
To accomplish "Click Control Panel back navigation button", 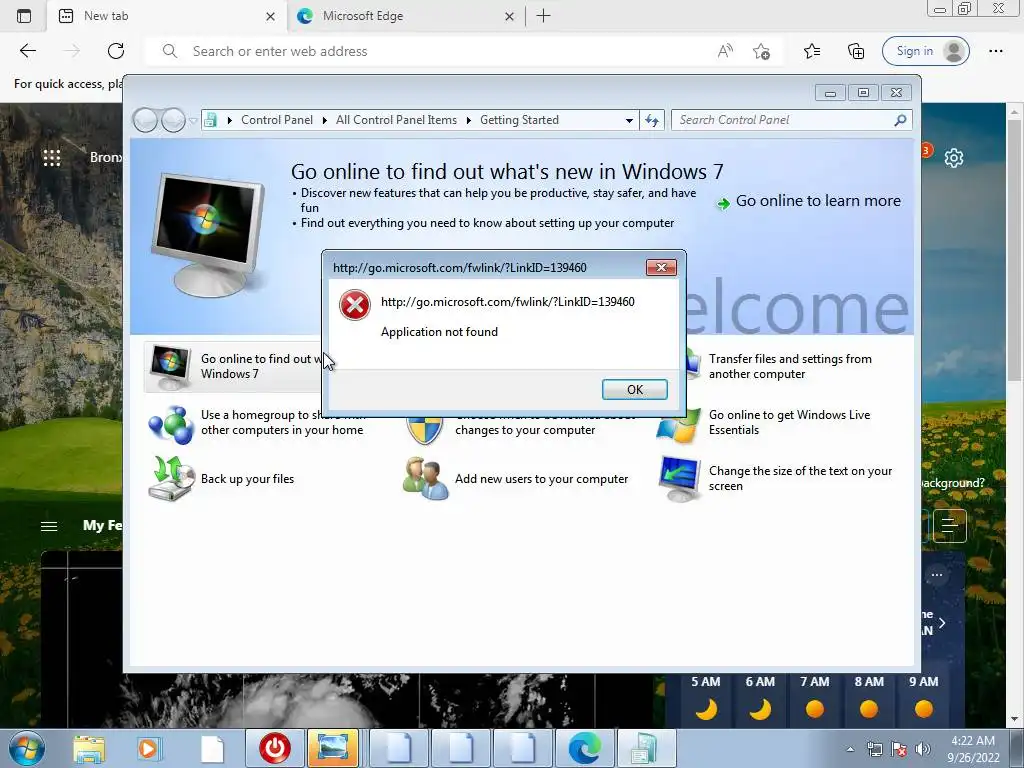I will click(145, 120).
